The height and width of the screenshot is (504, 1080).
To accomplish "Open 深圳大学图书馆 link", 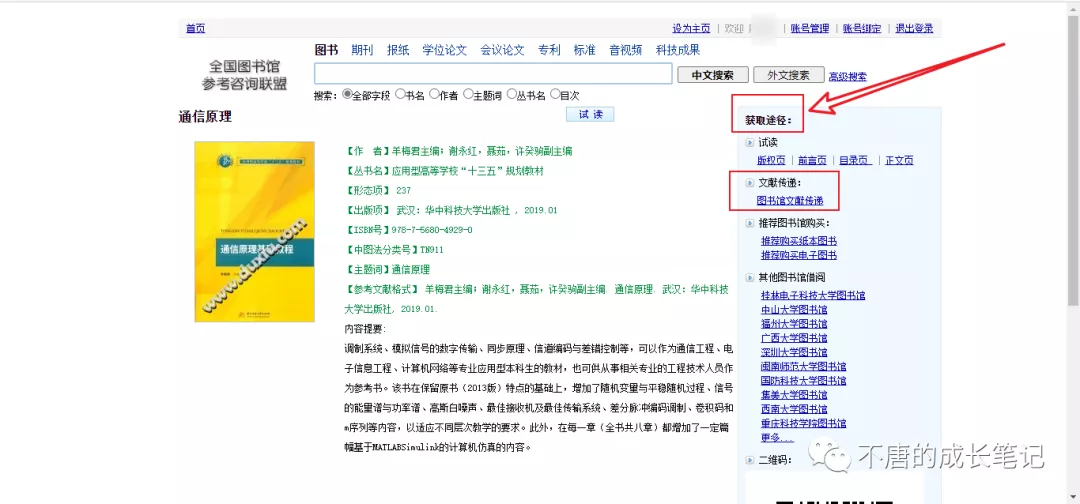I will tap(794, 353).
